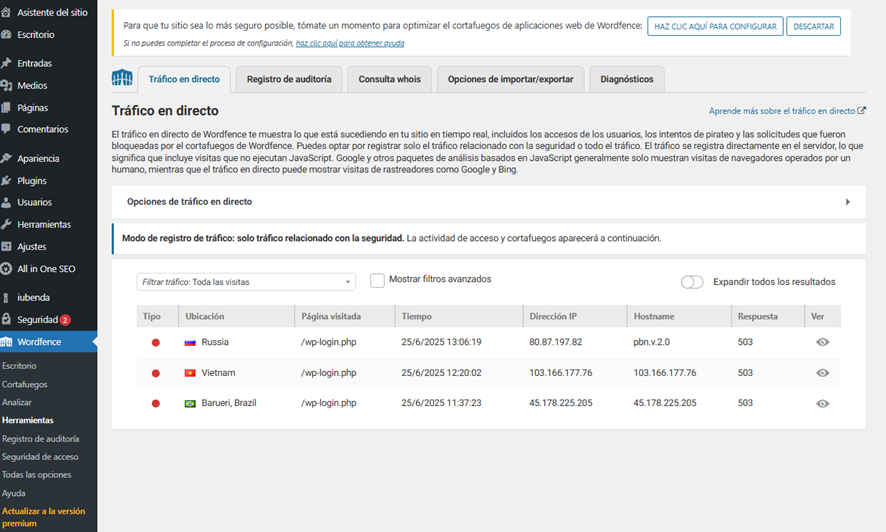Click IP address 80.87.197.82
This screenshot has height=532, width=886.
click(555, 342)
